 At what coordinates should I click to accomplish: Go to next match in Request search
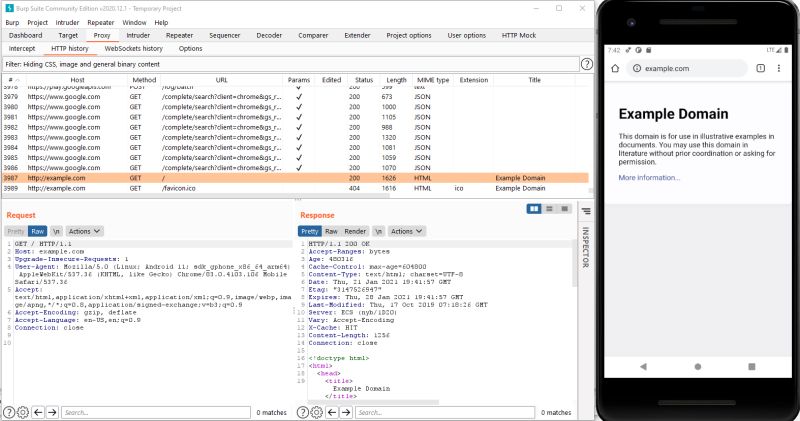[52, 412]
